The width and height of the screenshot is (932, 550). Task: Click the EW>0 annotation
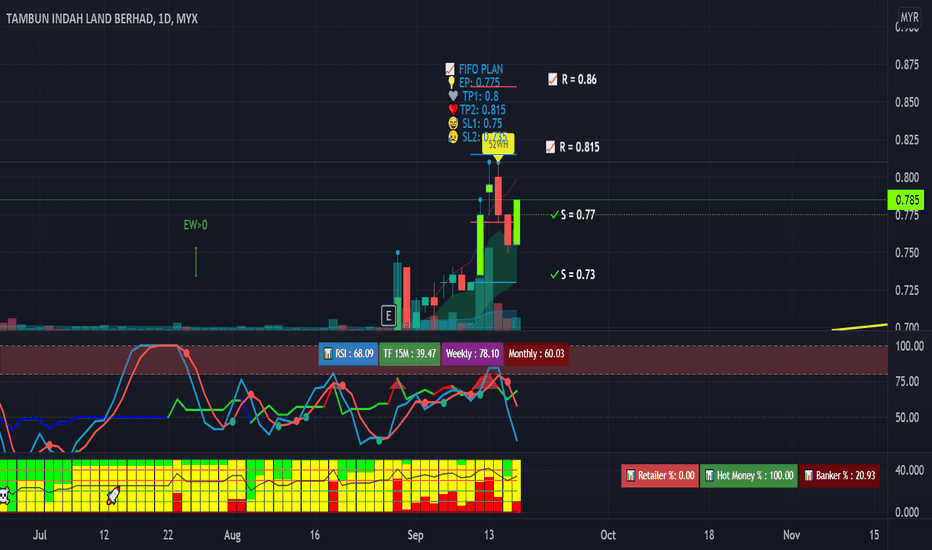click(x=196, y=225)
